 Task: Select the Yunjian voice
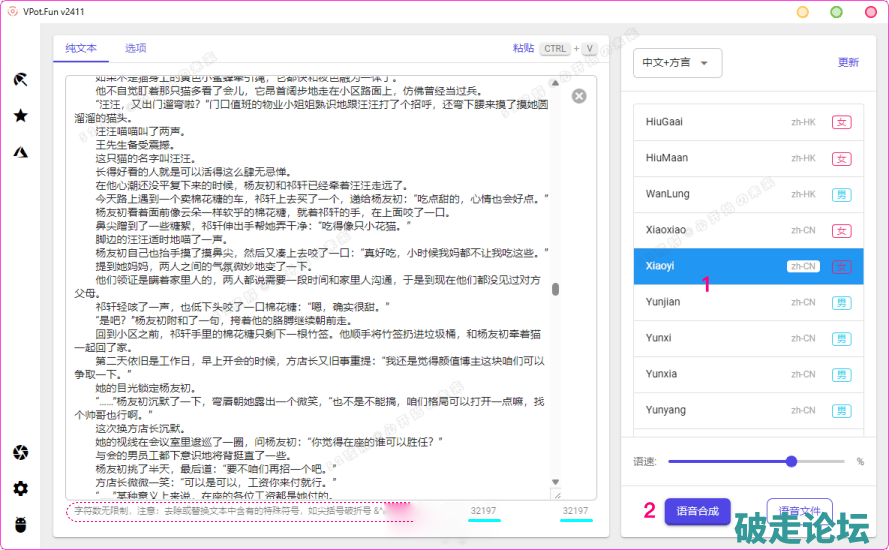click(x=746, y=302)
